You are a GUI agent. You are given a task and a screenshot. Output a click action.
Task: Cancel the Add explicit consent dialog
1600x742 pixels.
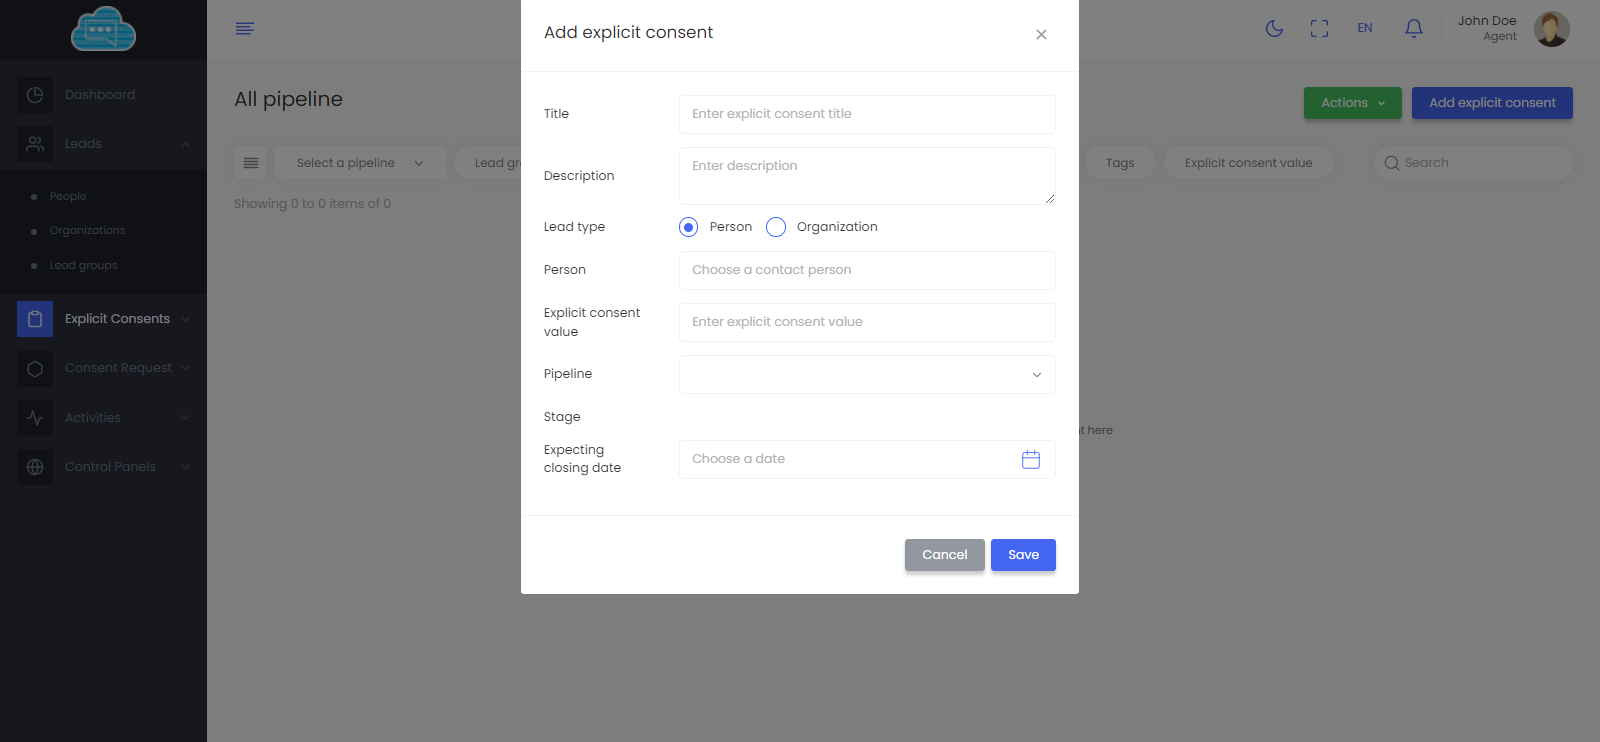944,555
